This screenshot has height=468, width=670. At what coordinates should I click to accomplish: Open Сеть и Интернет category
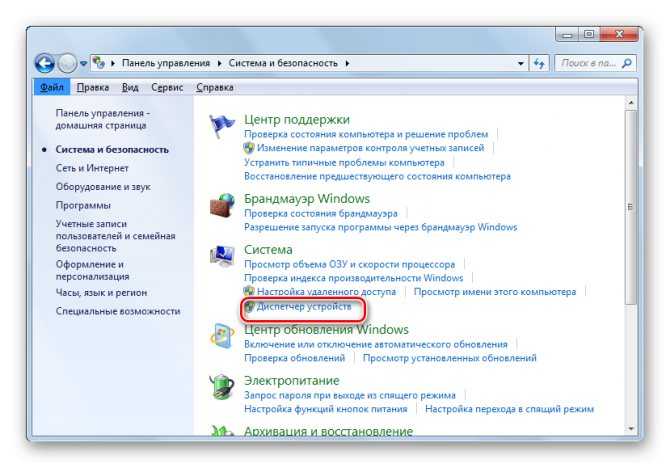click(92, 168)
